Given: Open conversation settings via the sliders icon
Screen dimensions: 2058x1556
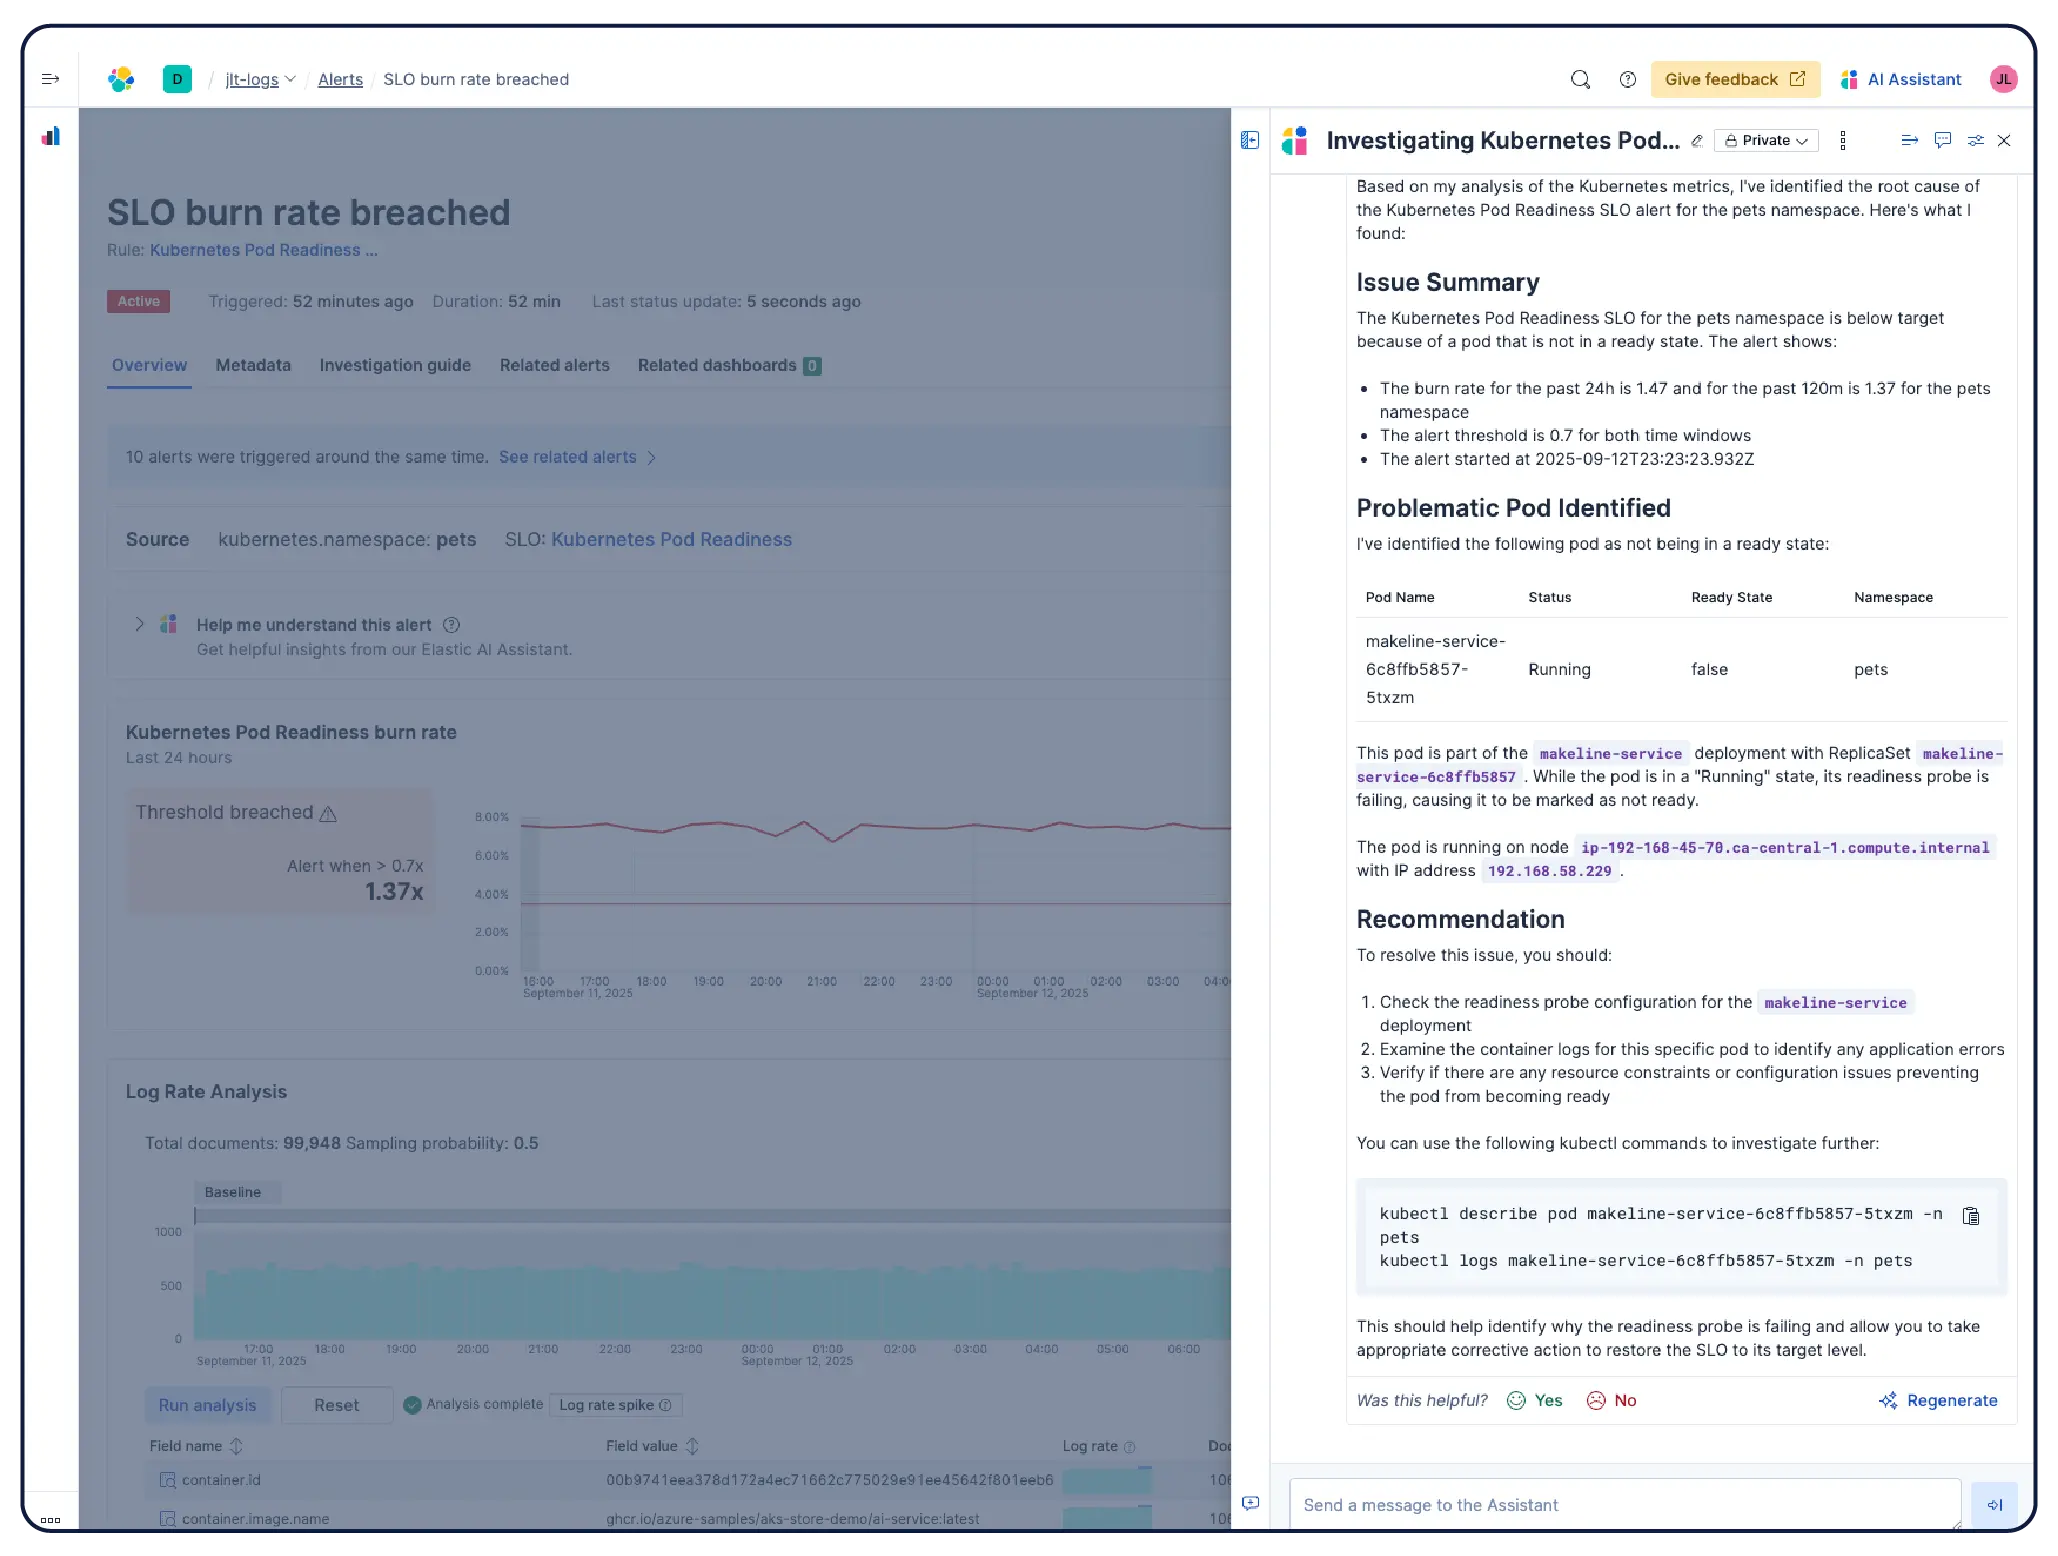Looking at the screenshot, I should pos(1976,140).
